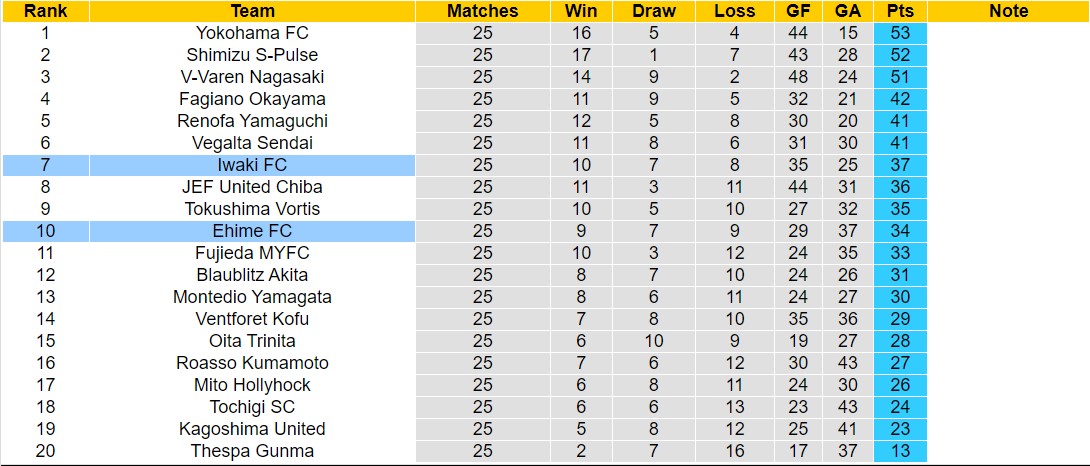
Task: Open JEF United Chiba team entry
Action: (252, 187)
